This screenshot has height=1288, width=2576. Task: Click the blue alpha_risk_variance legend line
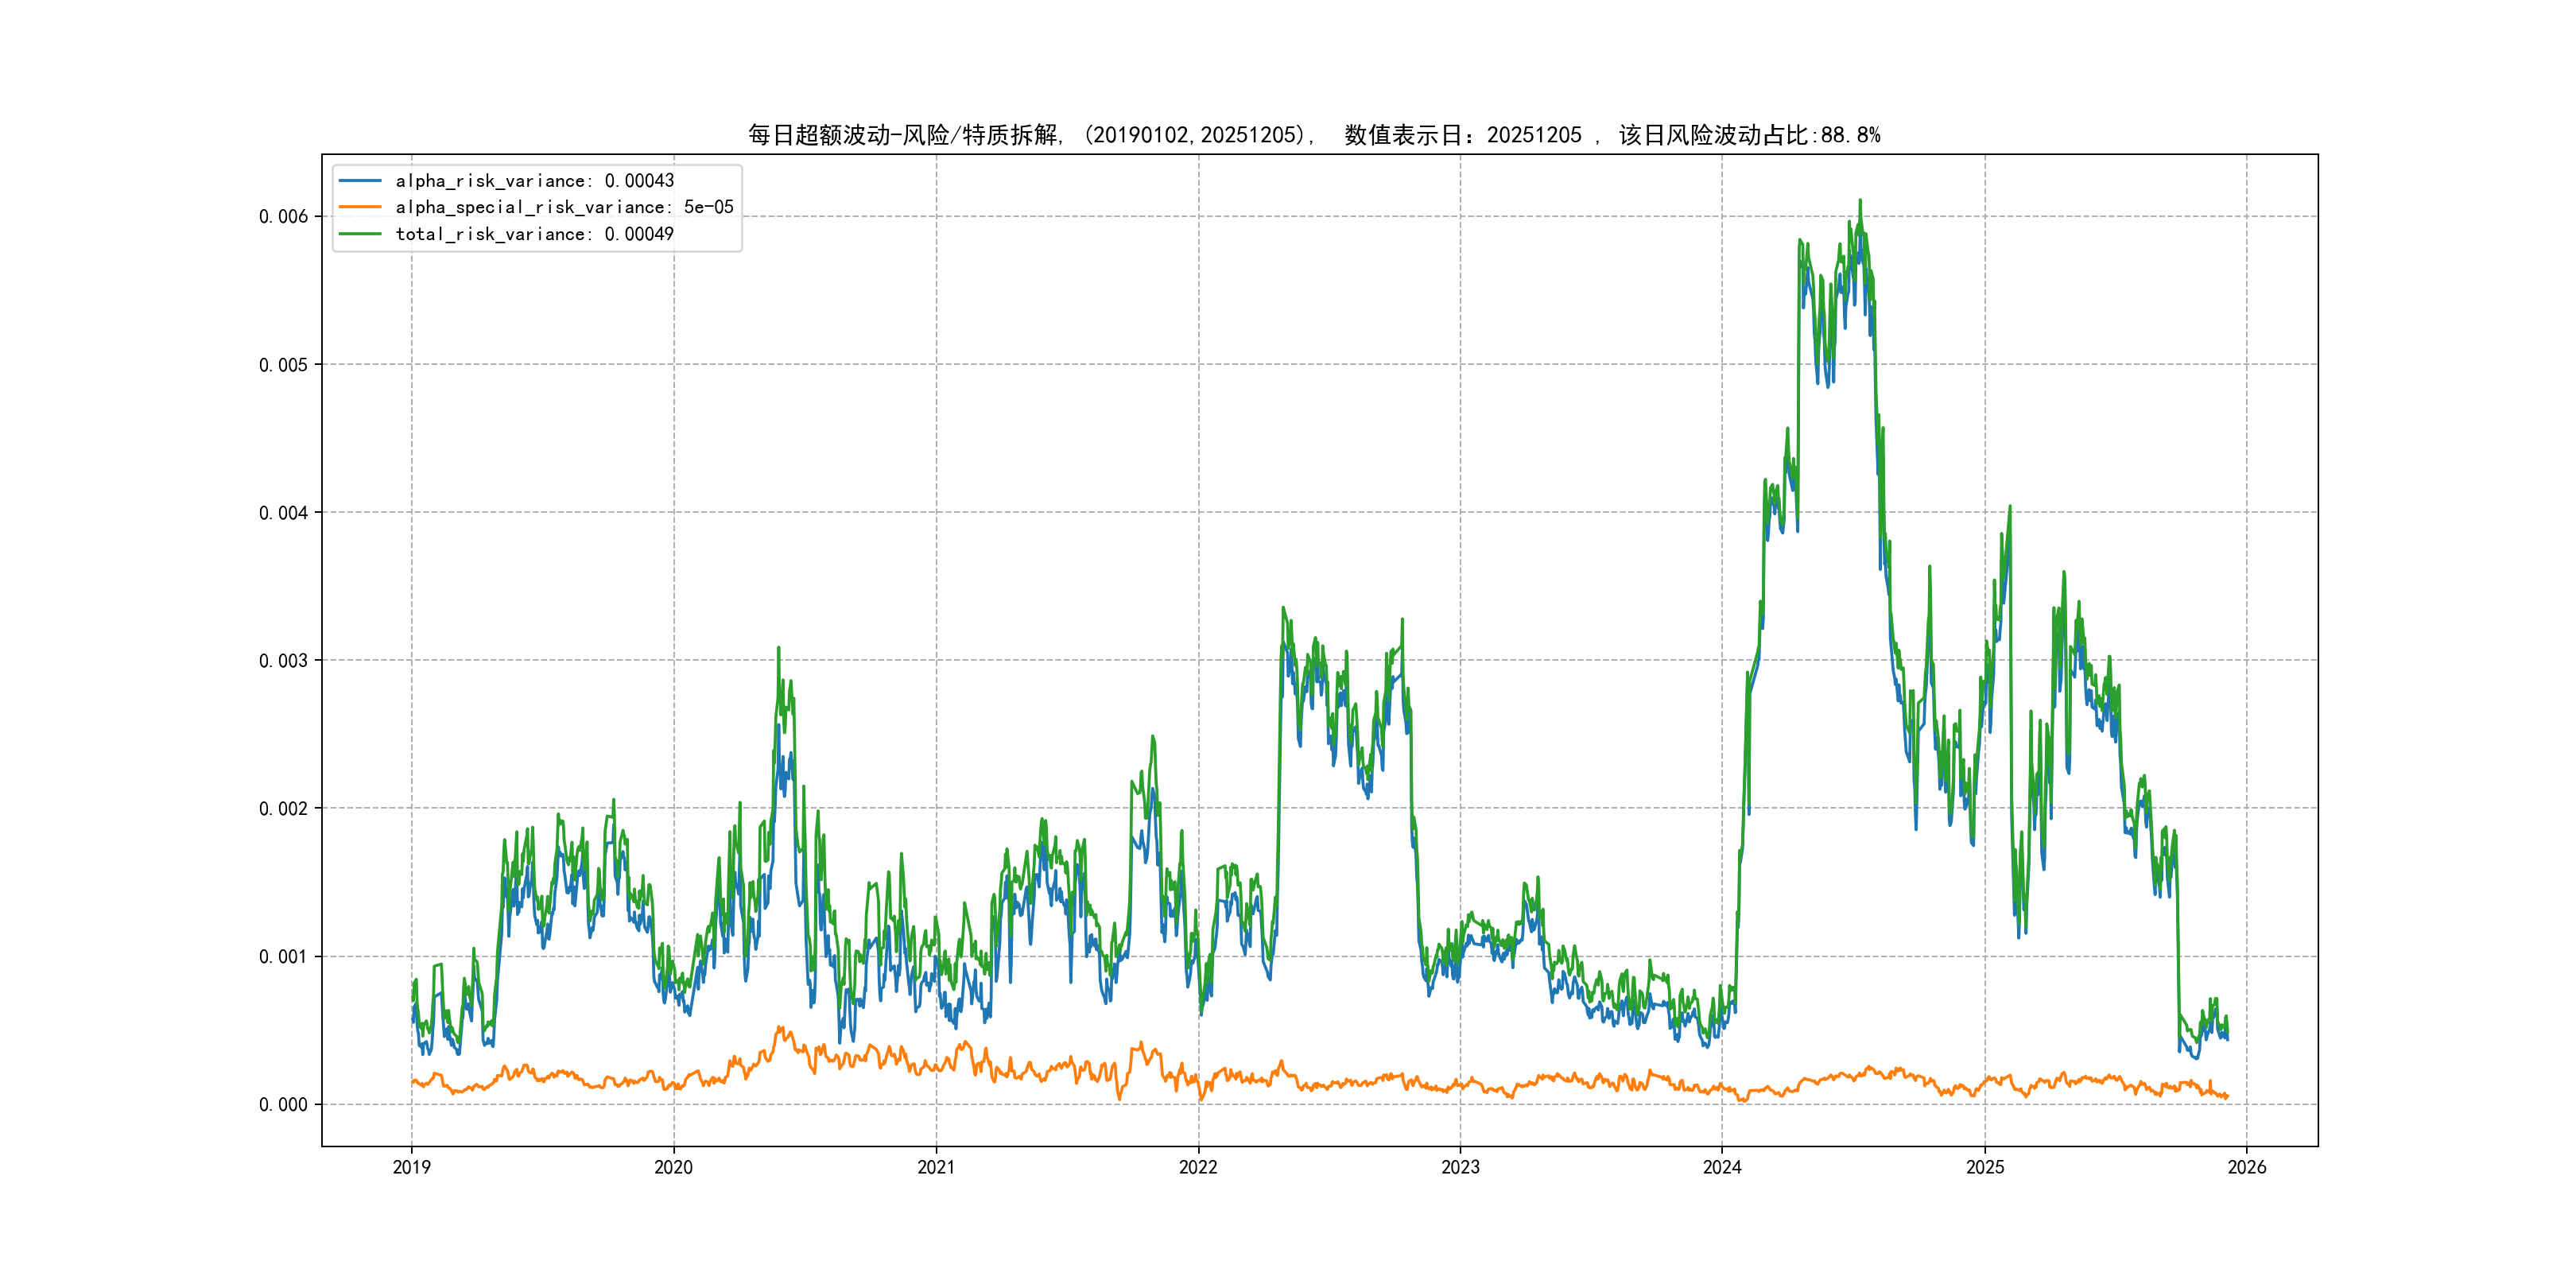tap(360, 181)
